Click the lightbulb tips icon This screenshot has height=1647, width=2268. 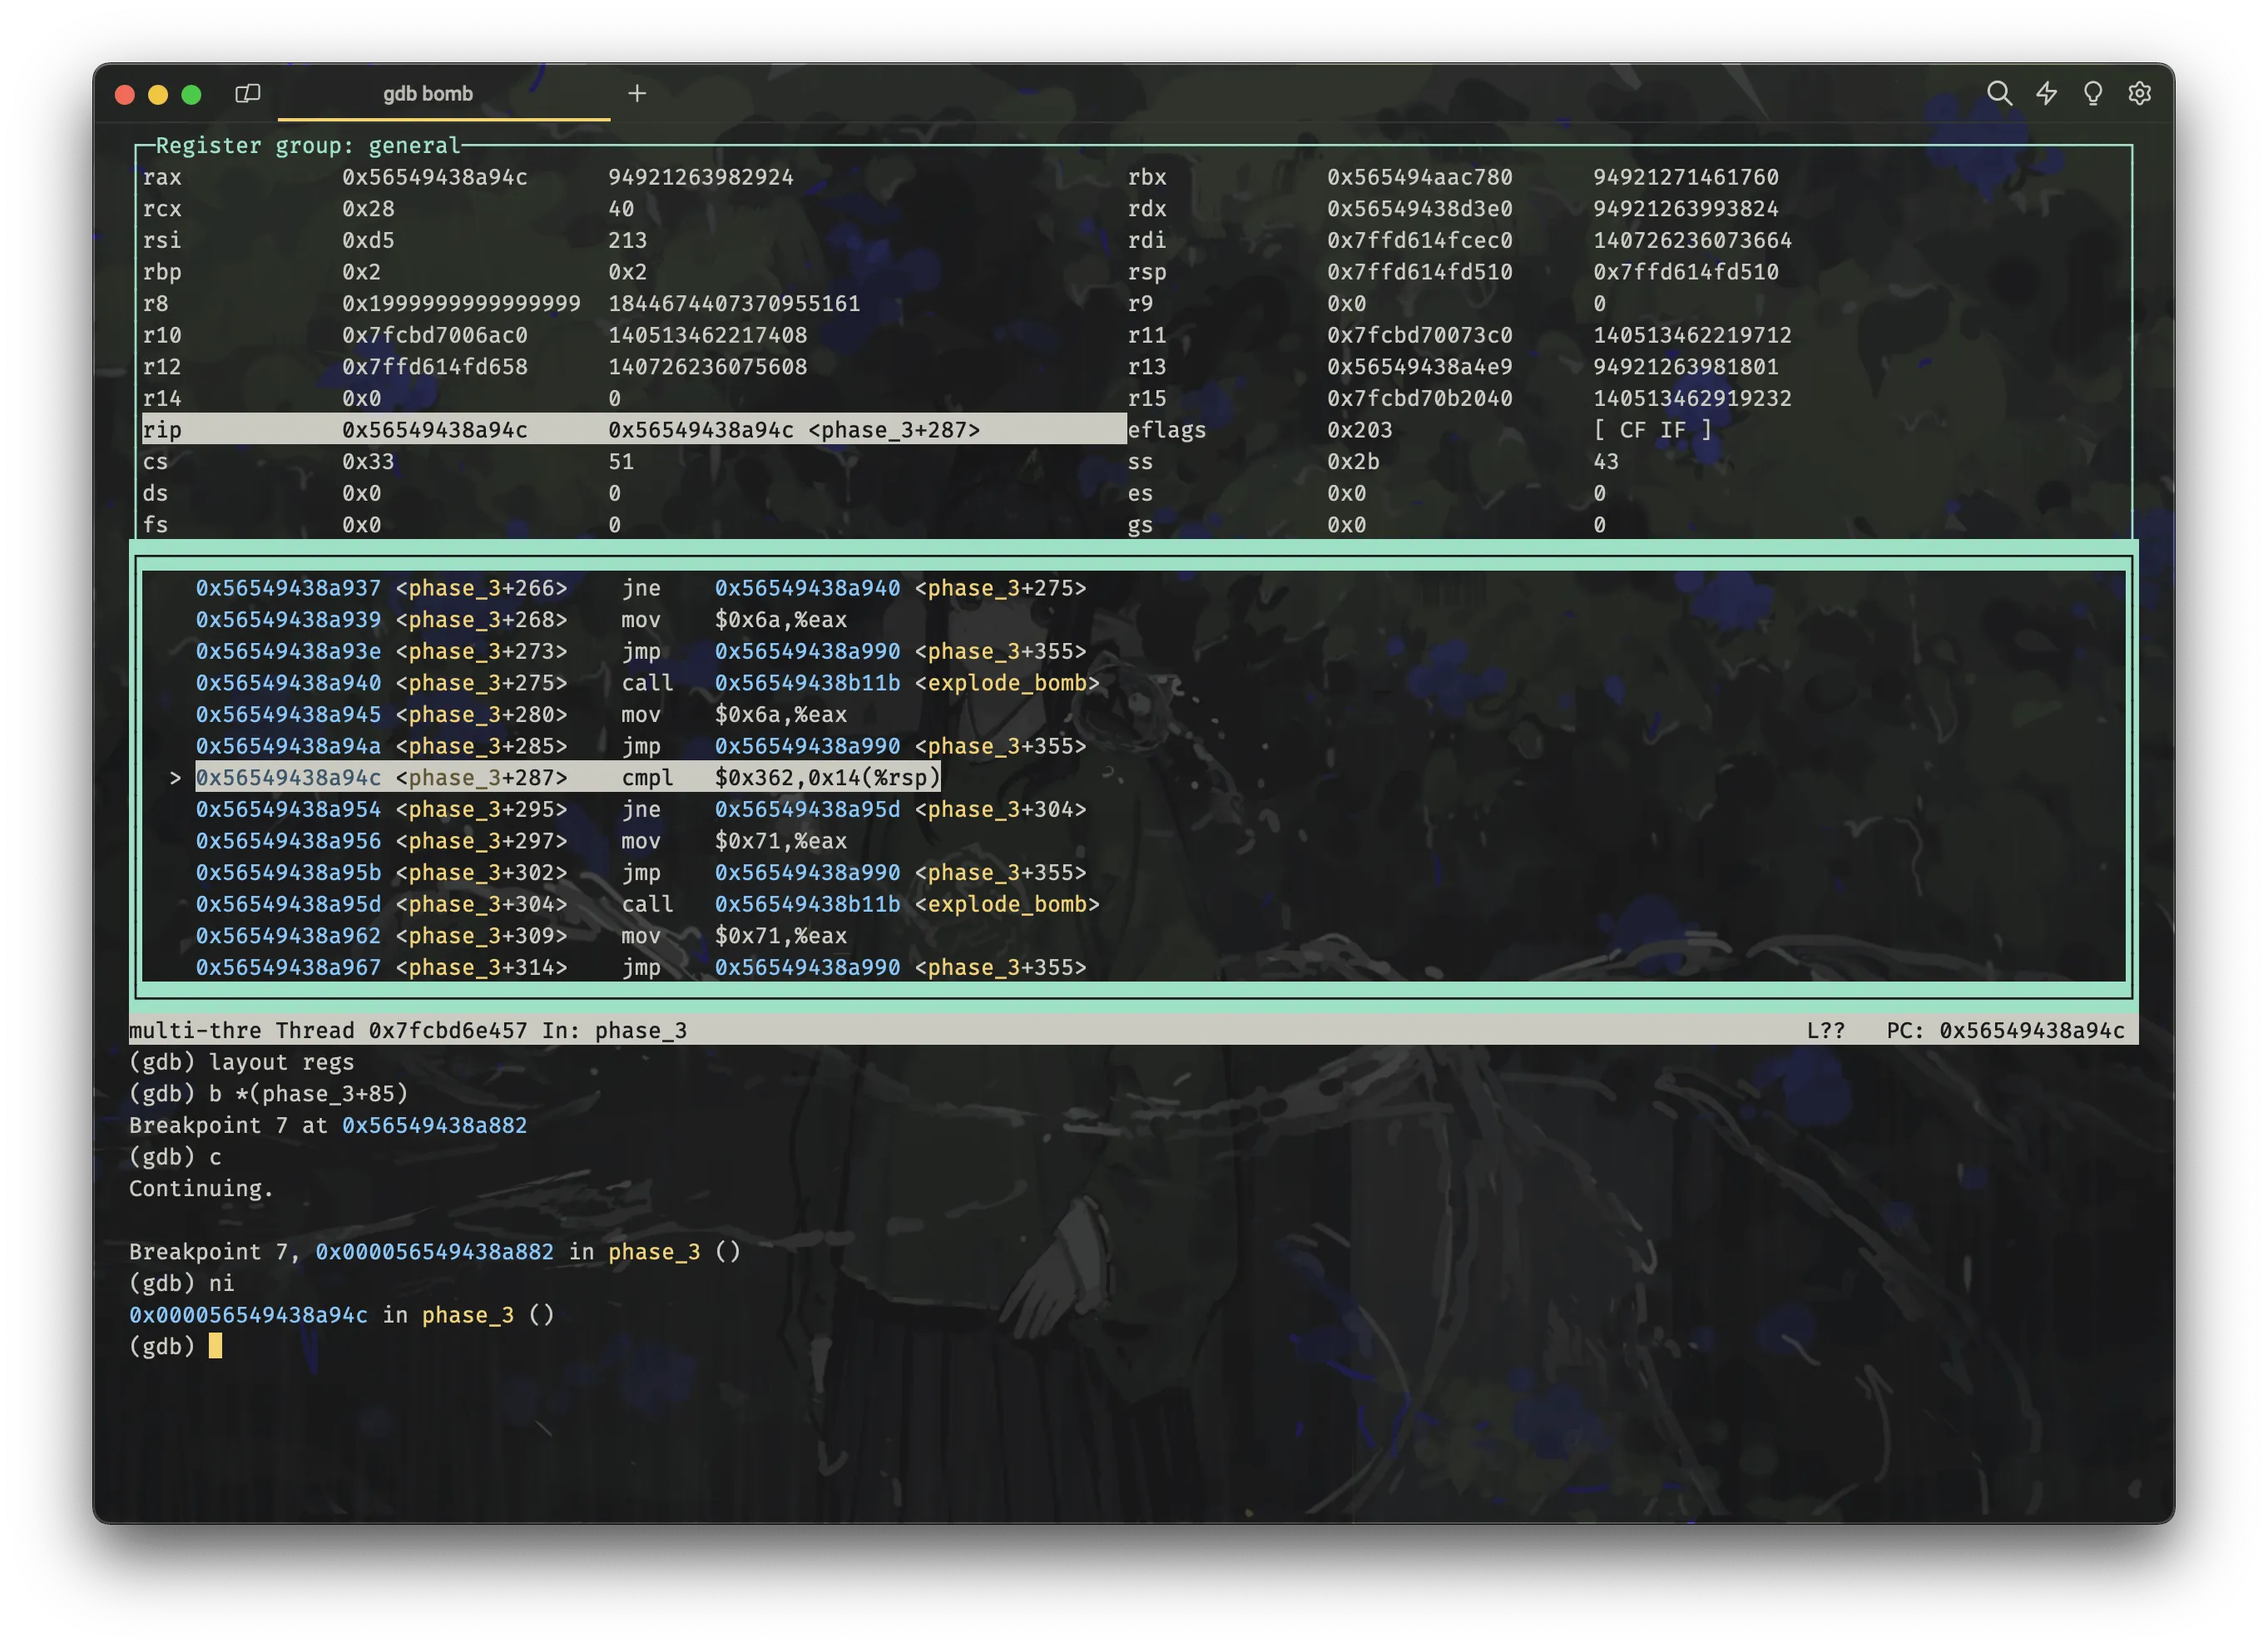click(x=2092, y=93)
